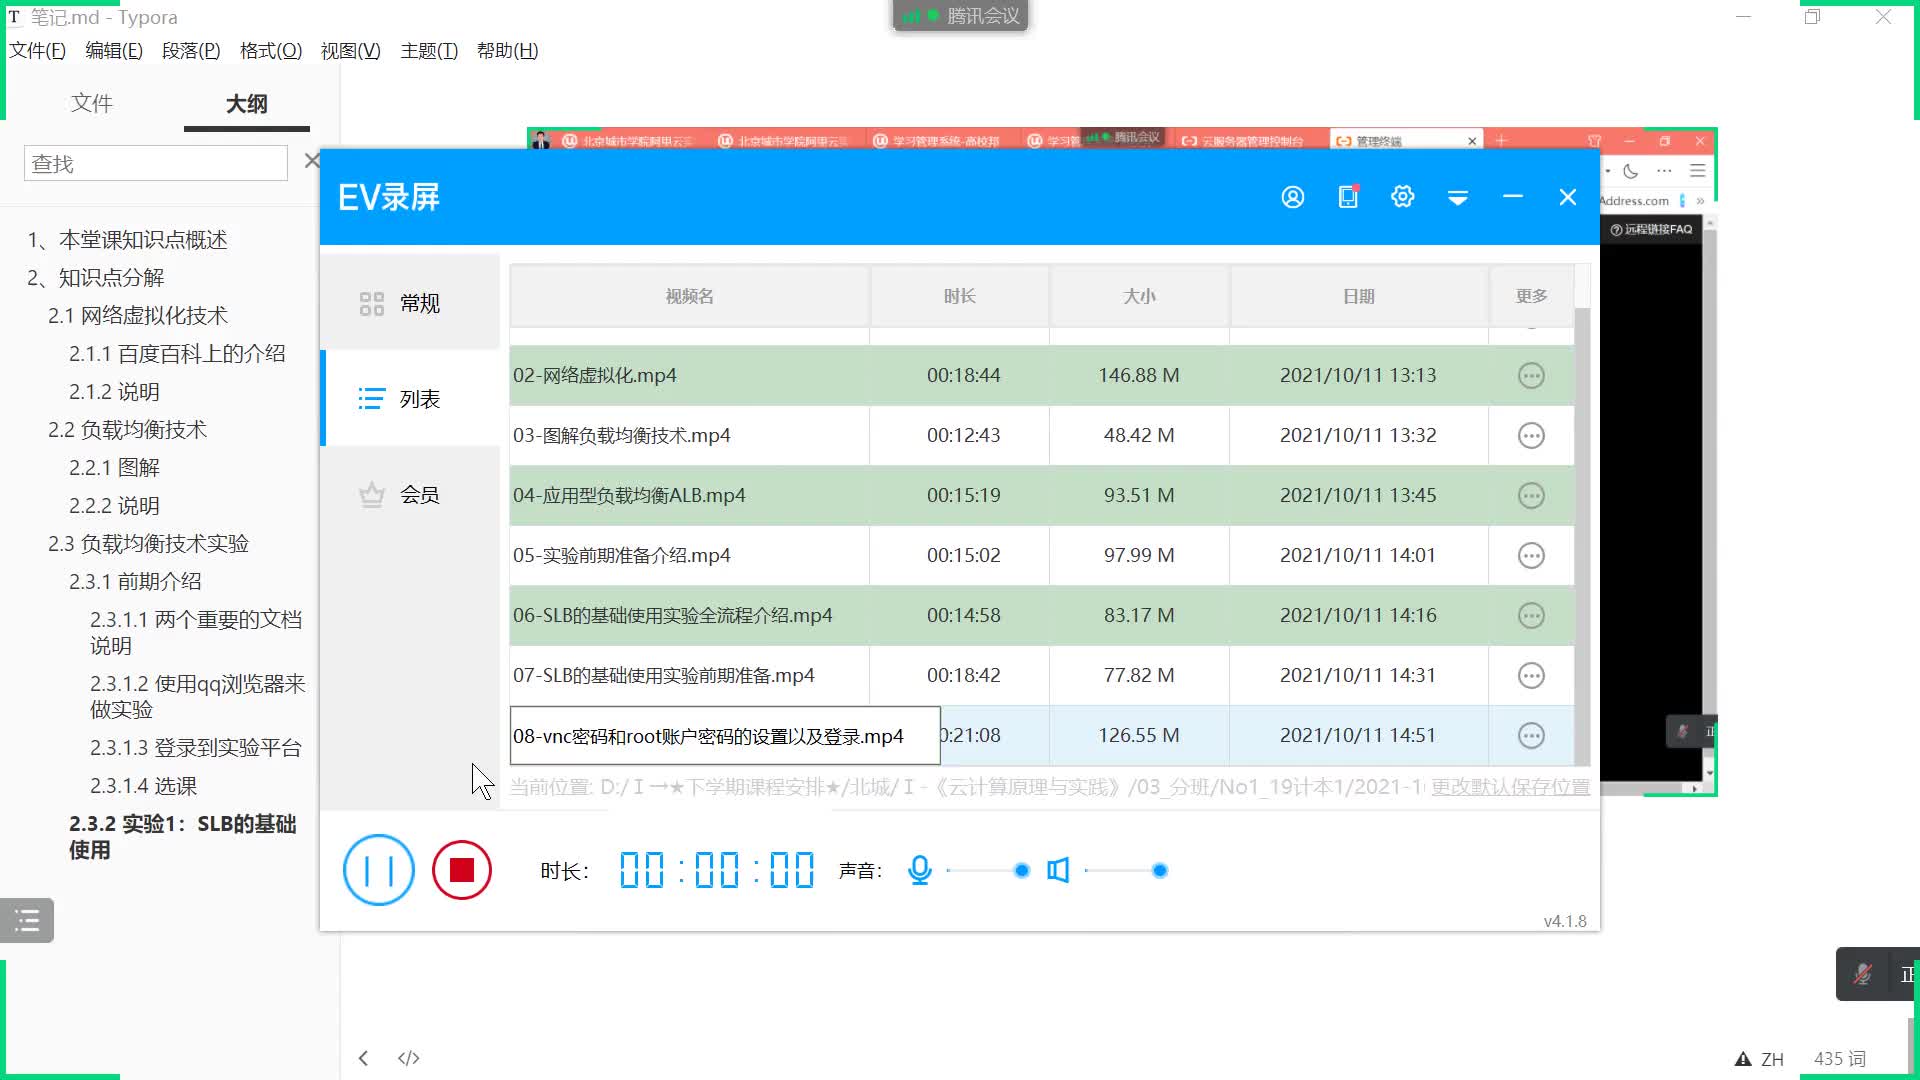Edit the 08-vnc密码和root账户密码 filename field
This screenshot has width=1920, height=1080.
(725, 736)
